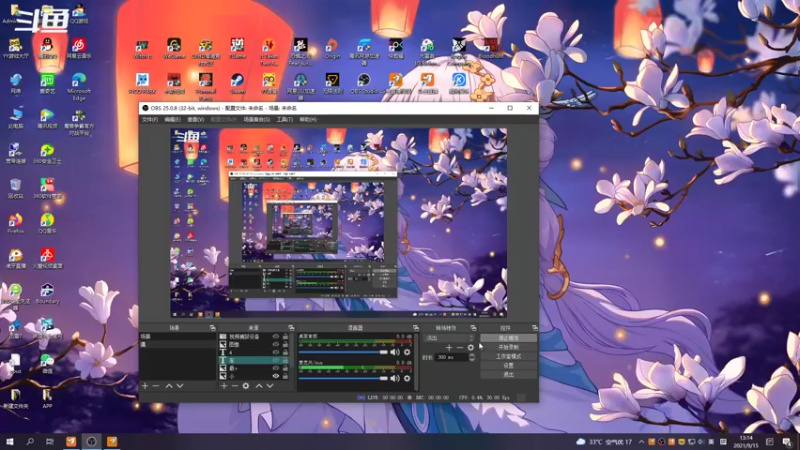This screenshot has width=800, height=450.
Task: Toggle visibility of 视频捕获设备 source
Action: click(x=276, y=337)
